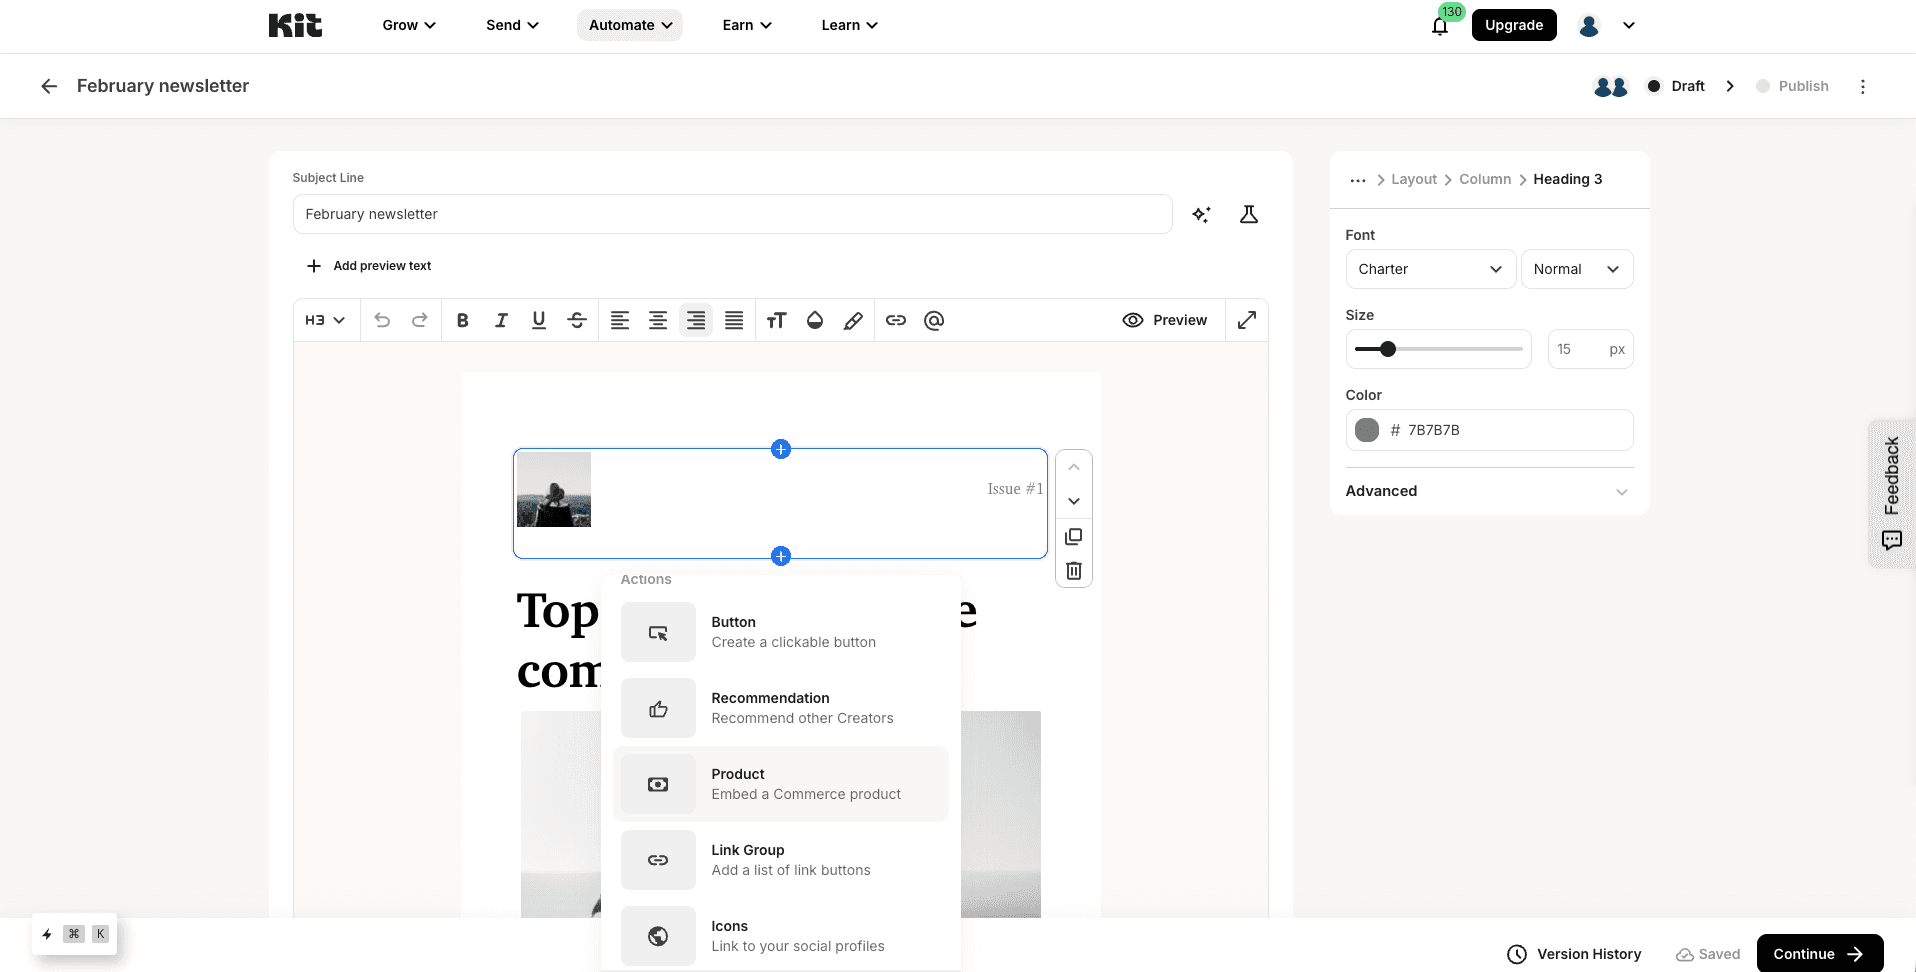Viewport: 1916px width, 972px height.
Task: Toggle italic formatting
Action: coord(501,320)
